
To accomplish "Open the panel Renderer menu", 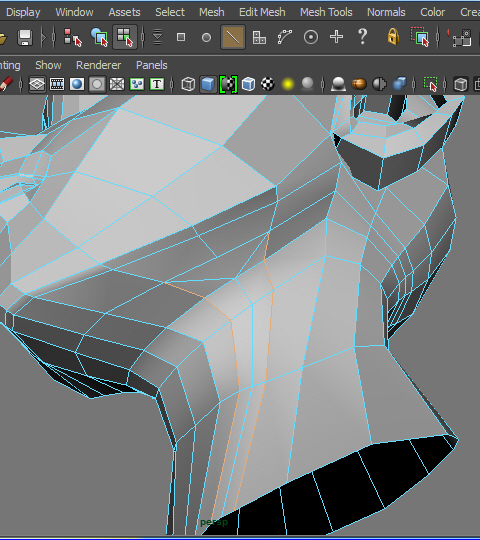I will 98,65.
